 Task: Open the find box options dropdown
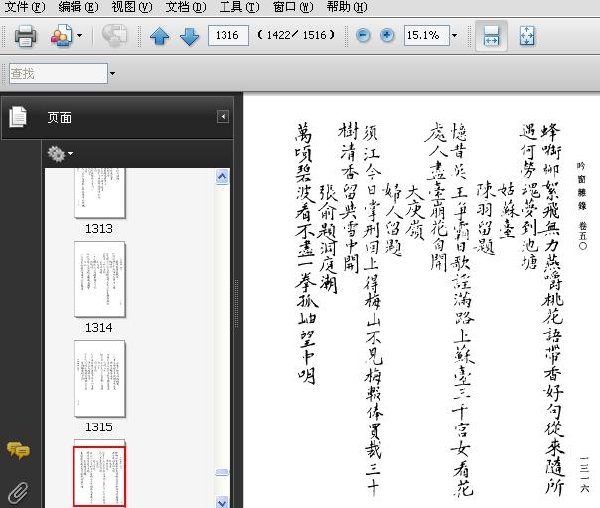point(112,73)
